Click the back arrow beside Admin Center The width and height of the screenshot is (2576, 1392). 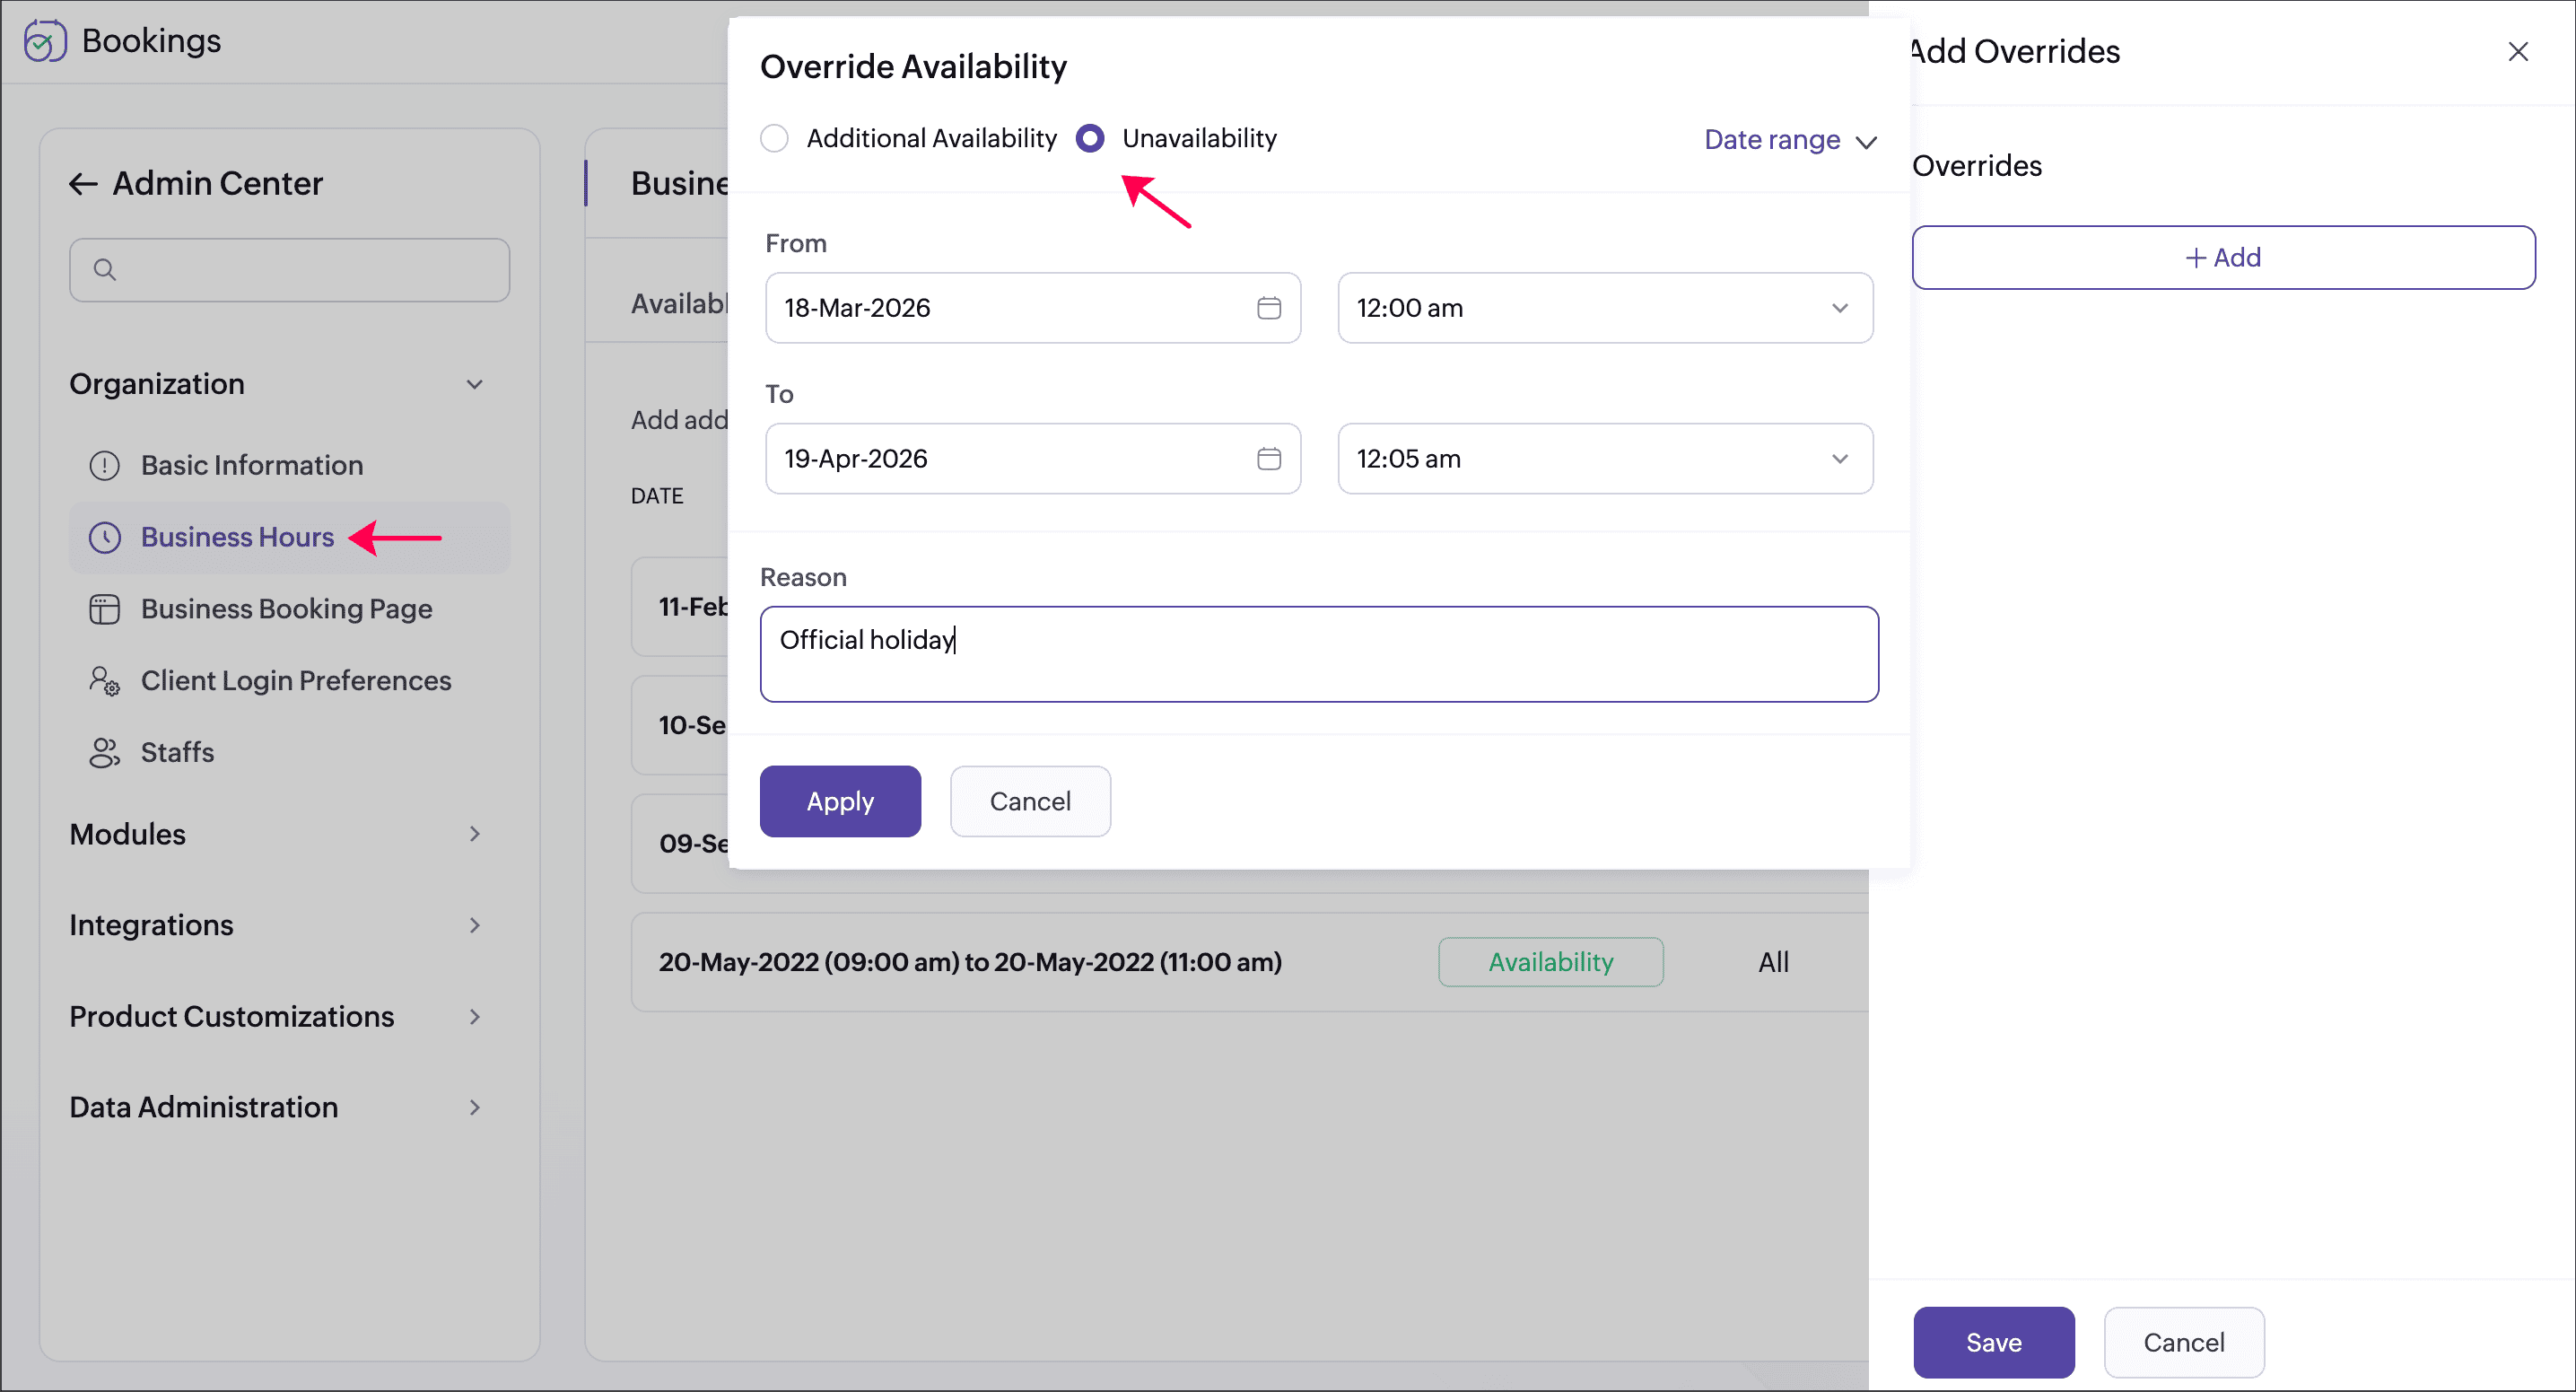[83, 184]
